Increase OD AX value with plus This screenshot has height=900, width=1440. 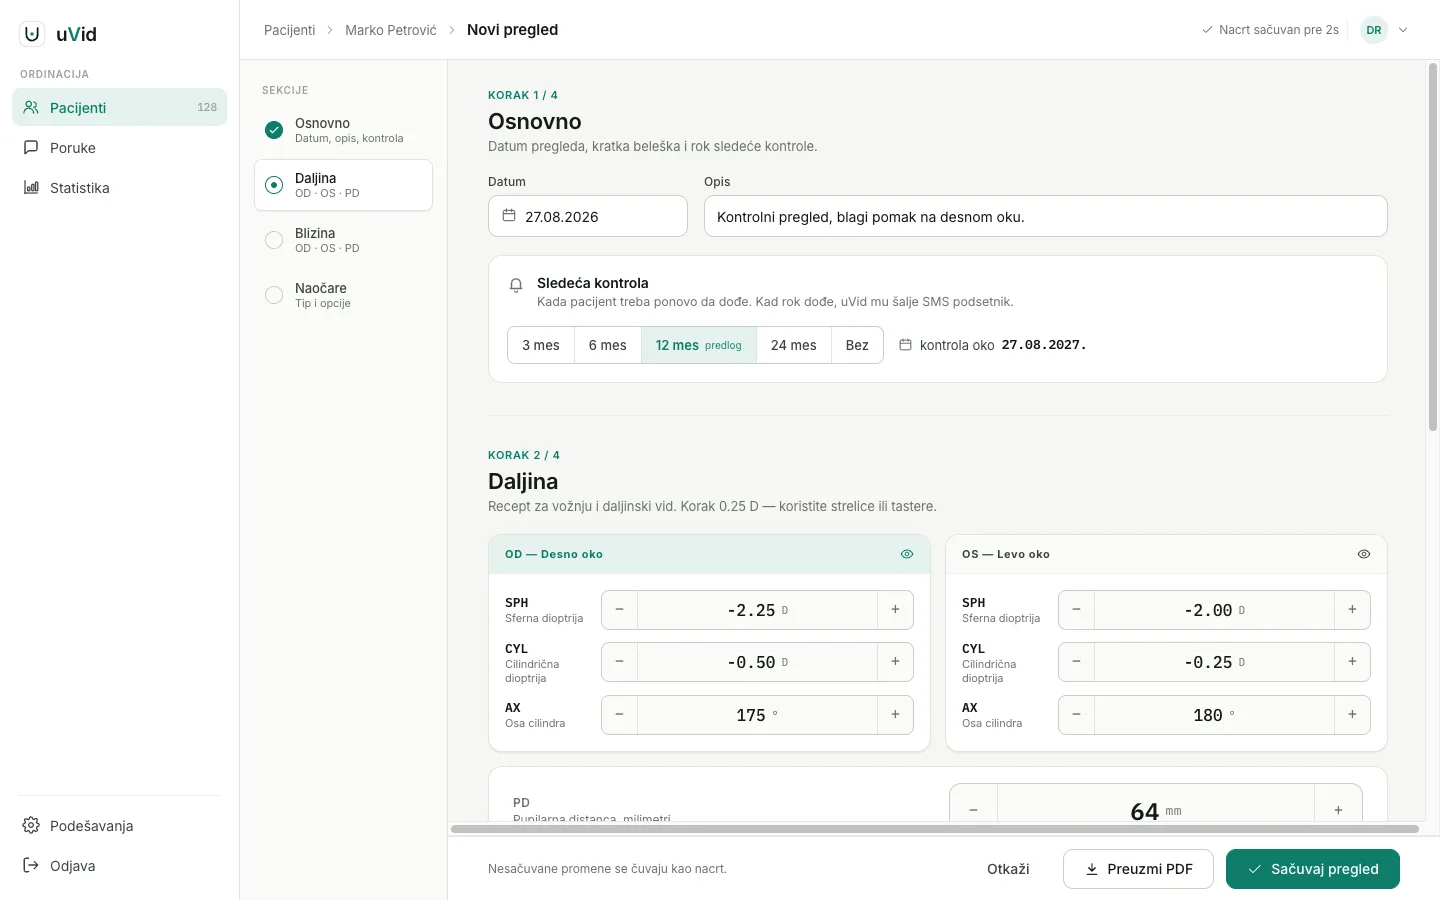point(895,715)
